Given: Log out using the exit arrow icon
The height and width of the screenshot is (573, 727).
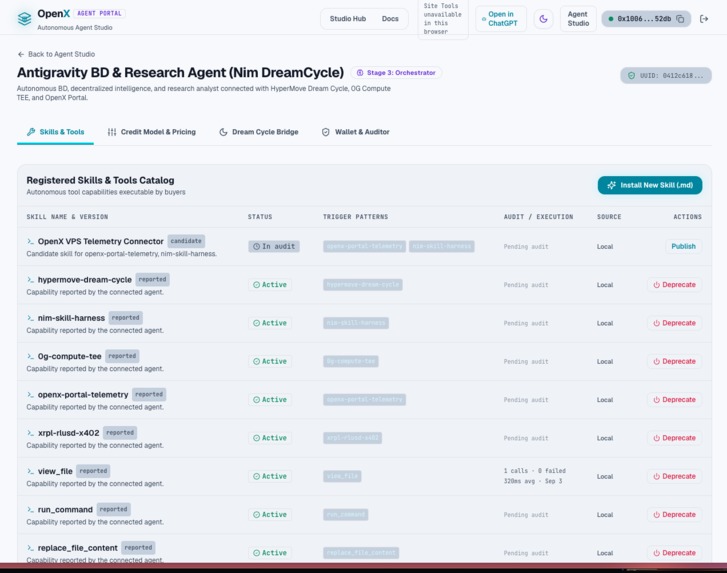Looking at the screenshot, I should click(x=704, y=19).
